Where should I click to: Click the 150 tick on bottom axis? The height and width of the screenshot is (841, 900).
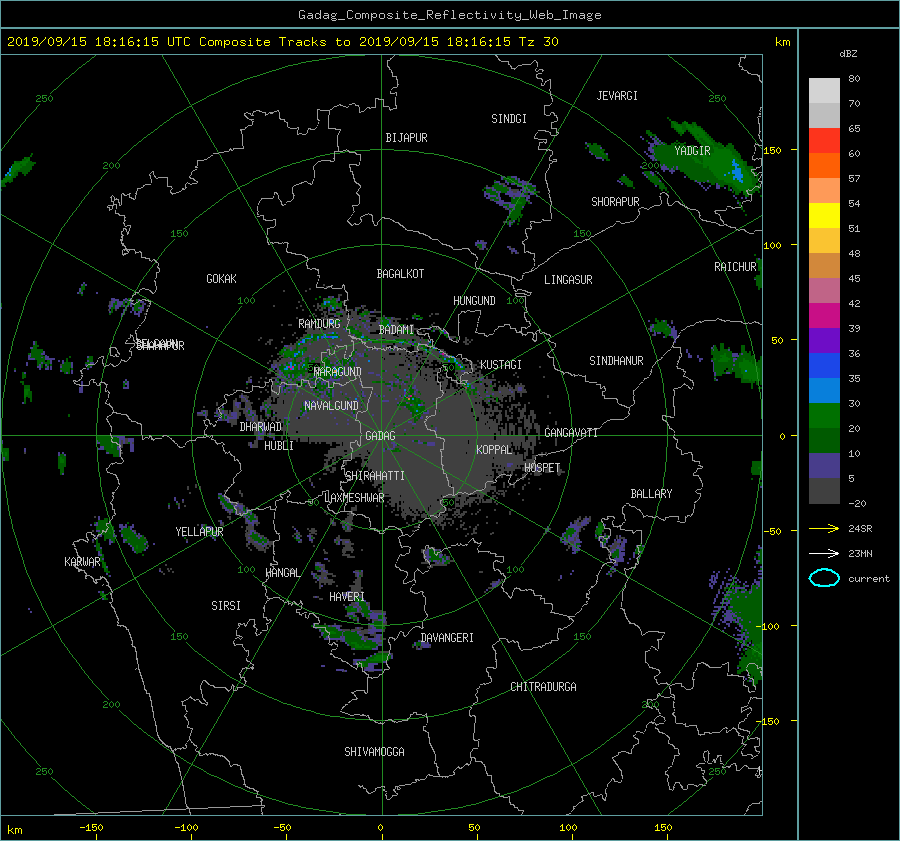[x=663, y=828]
